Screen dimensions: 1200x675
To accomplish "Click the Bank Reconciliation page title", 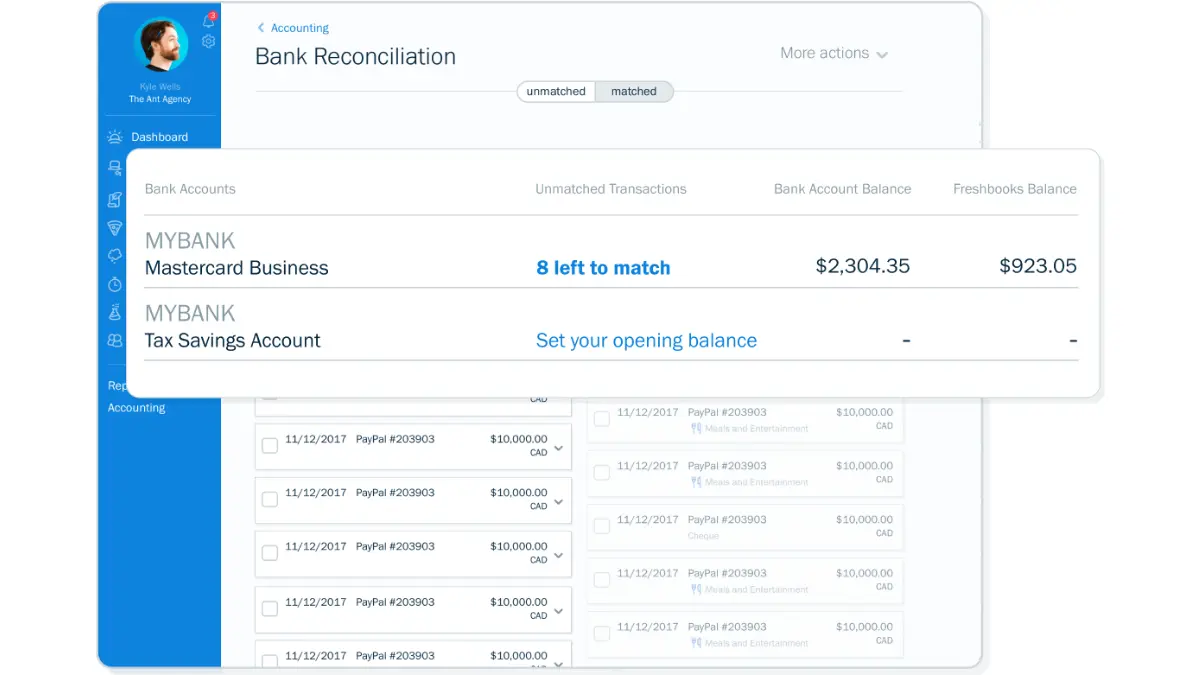I will [355, 57].
